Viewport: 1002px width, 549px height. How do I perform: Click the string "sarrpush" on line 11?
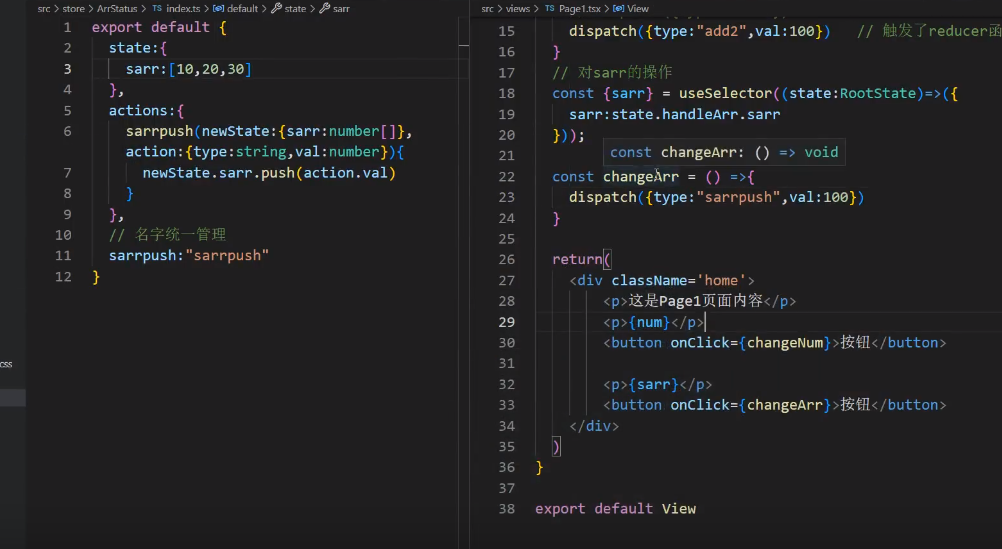[227, 256]
